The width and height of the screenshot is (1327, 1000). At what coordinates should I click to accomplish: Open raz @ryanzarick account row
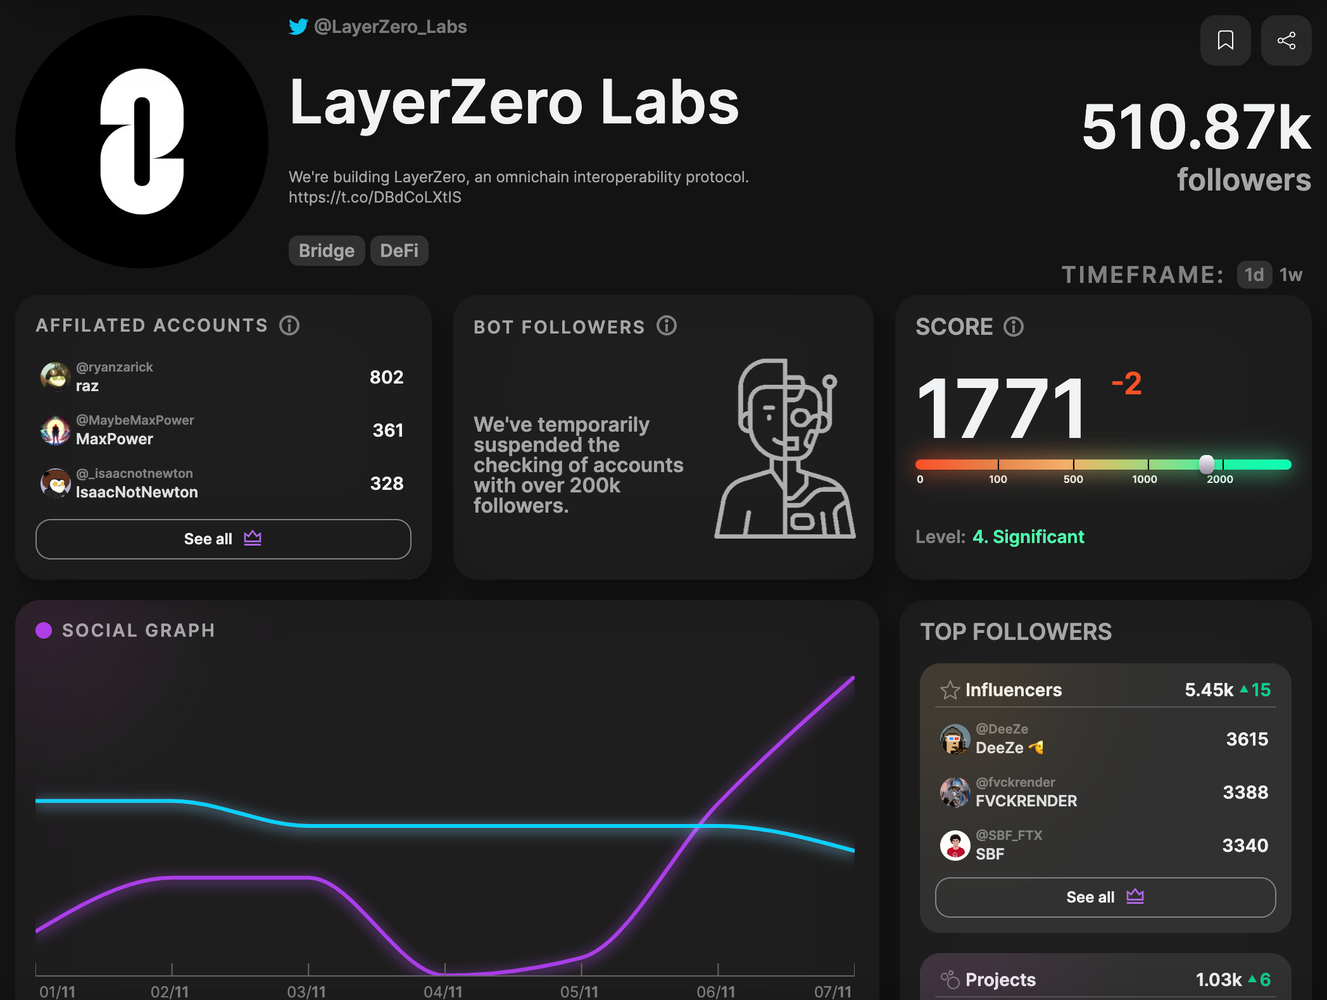223,377
